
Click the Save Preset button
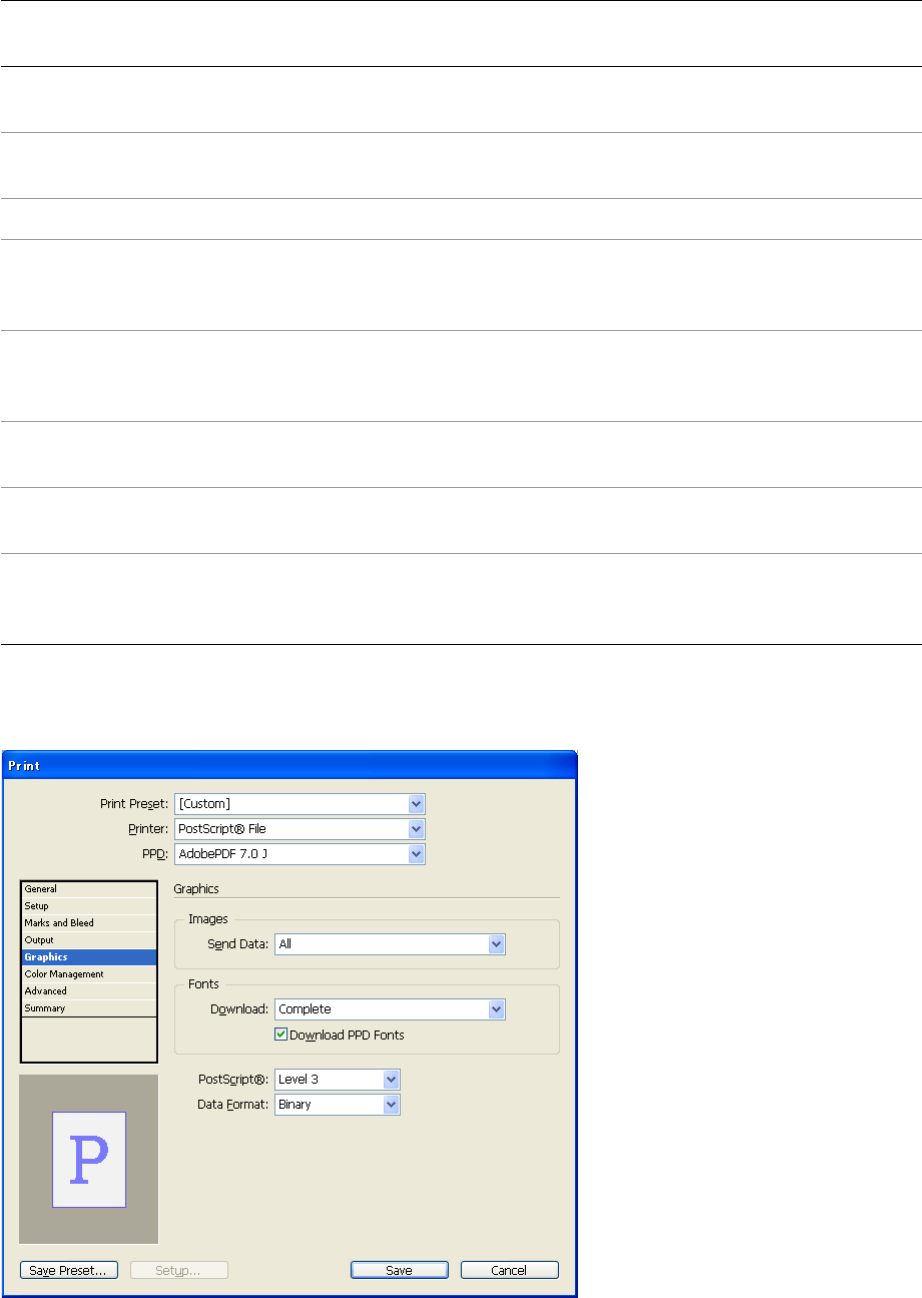(69, 1270)
